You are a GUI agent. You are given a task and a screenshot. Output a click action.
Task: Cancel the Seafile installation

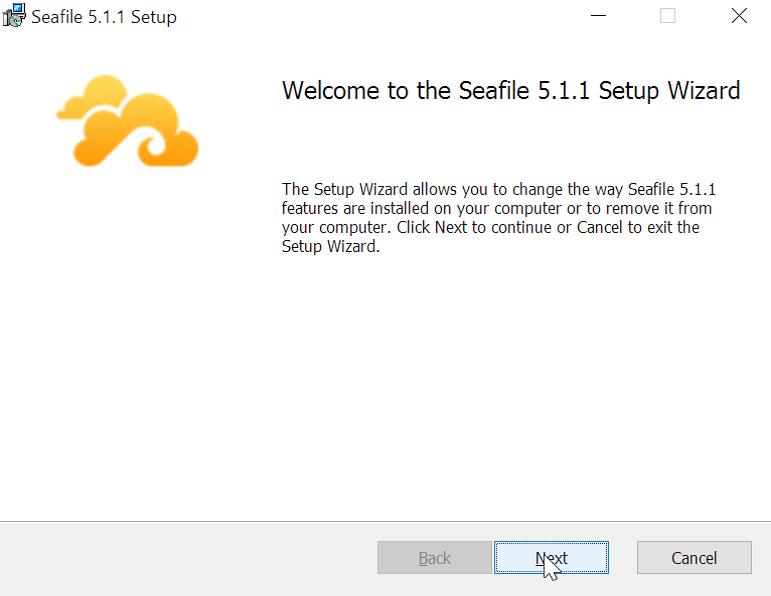[x=694, y=558]
